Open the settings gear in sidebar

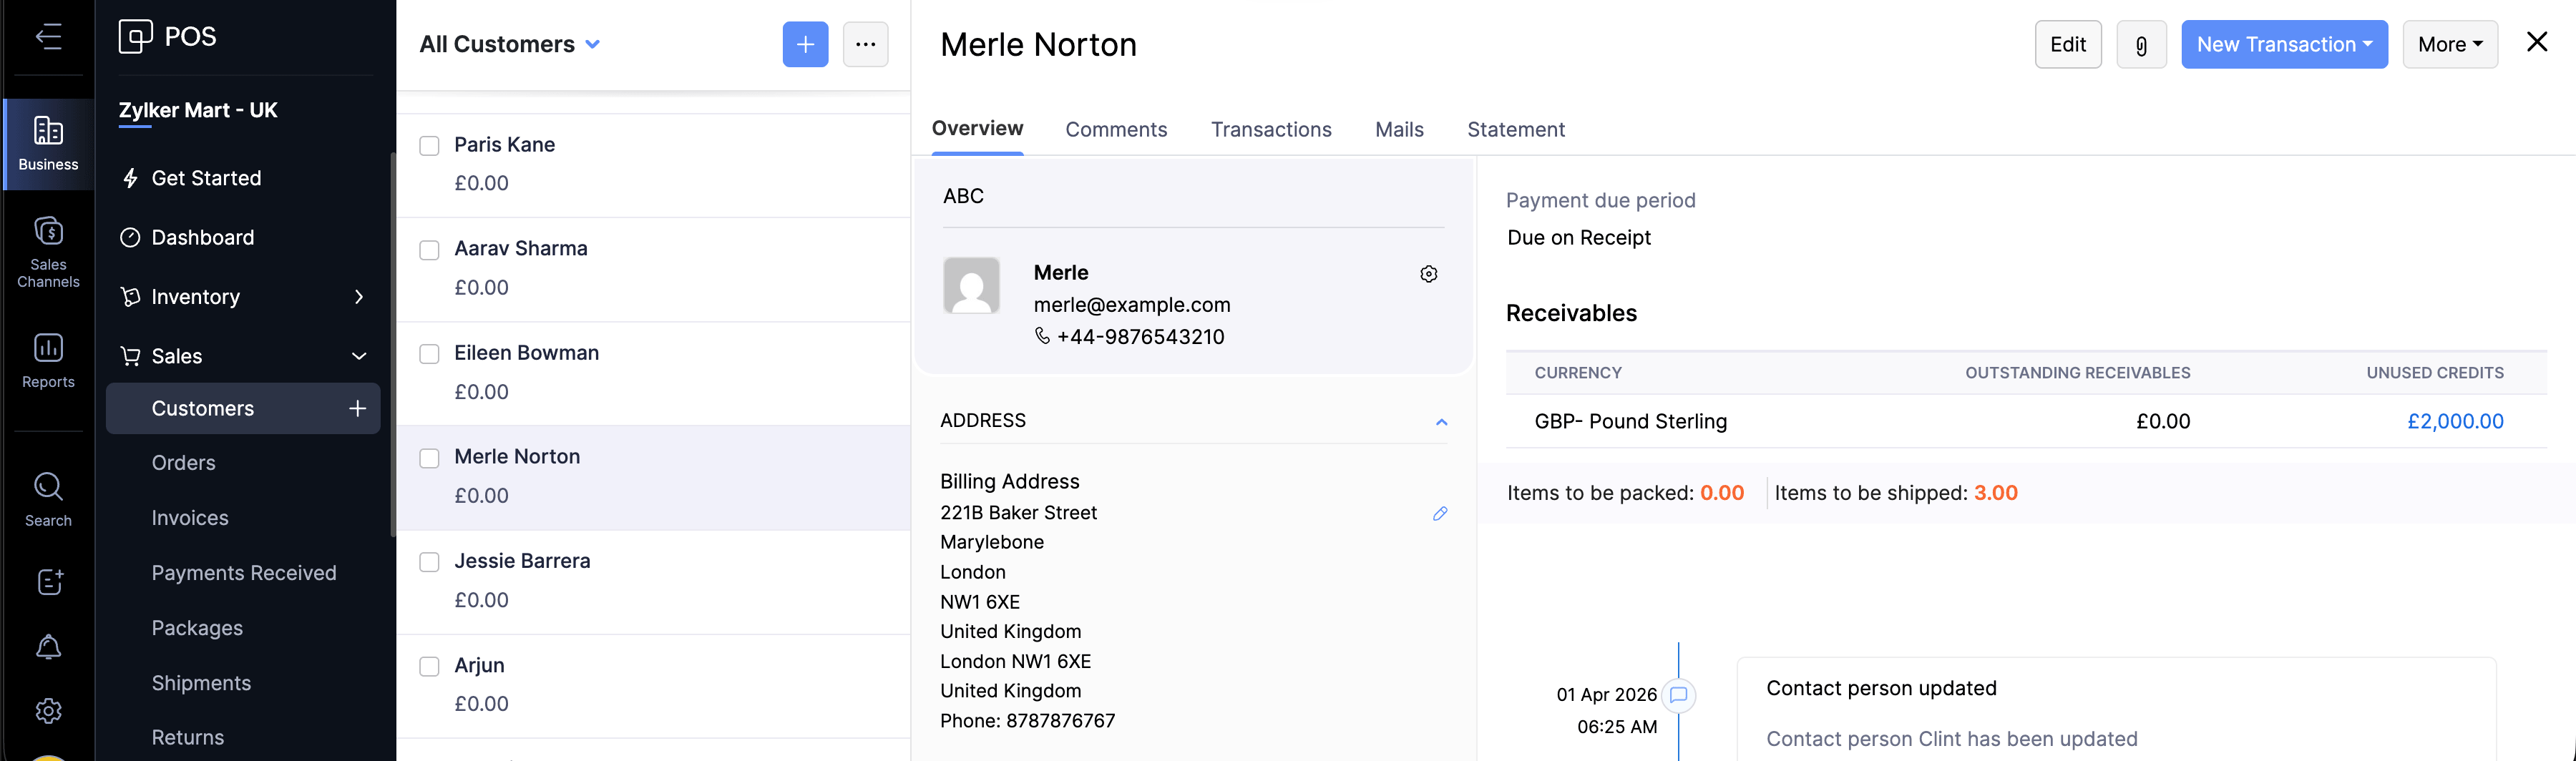pyautogui.click(x=48, y=711)
